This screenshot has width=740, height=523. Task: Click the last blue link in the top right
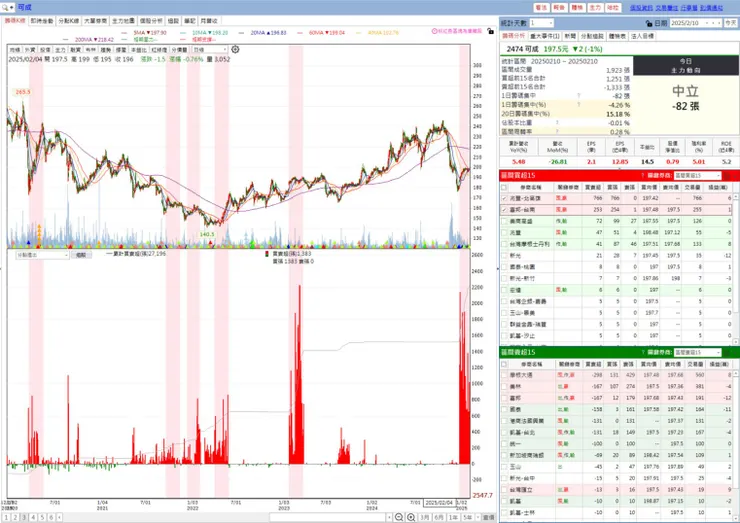pyautogui.click(x=711, y=8)
